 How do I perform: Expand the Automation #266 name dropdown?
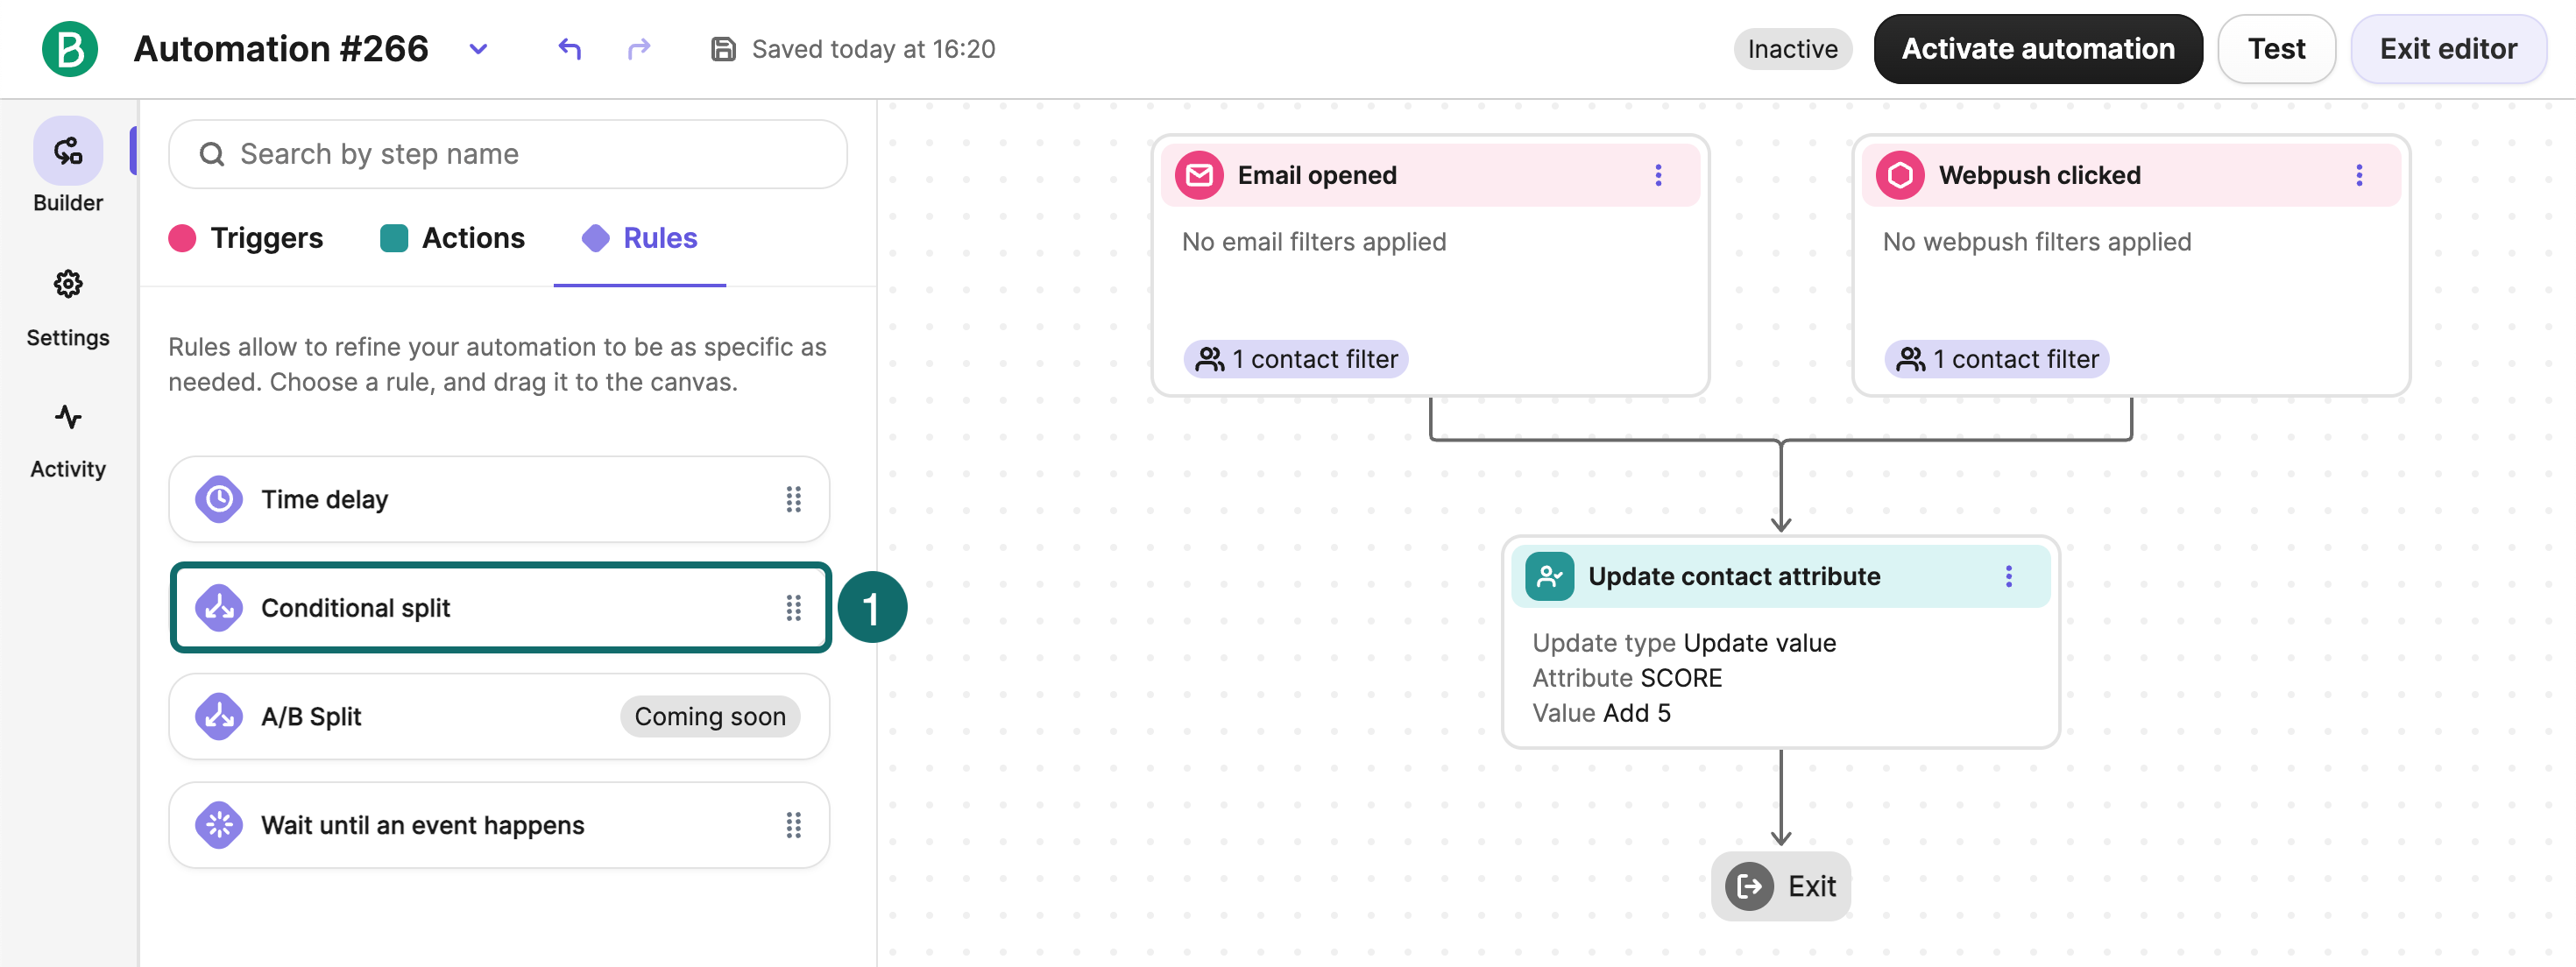478,49
